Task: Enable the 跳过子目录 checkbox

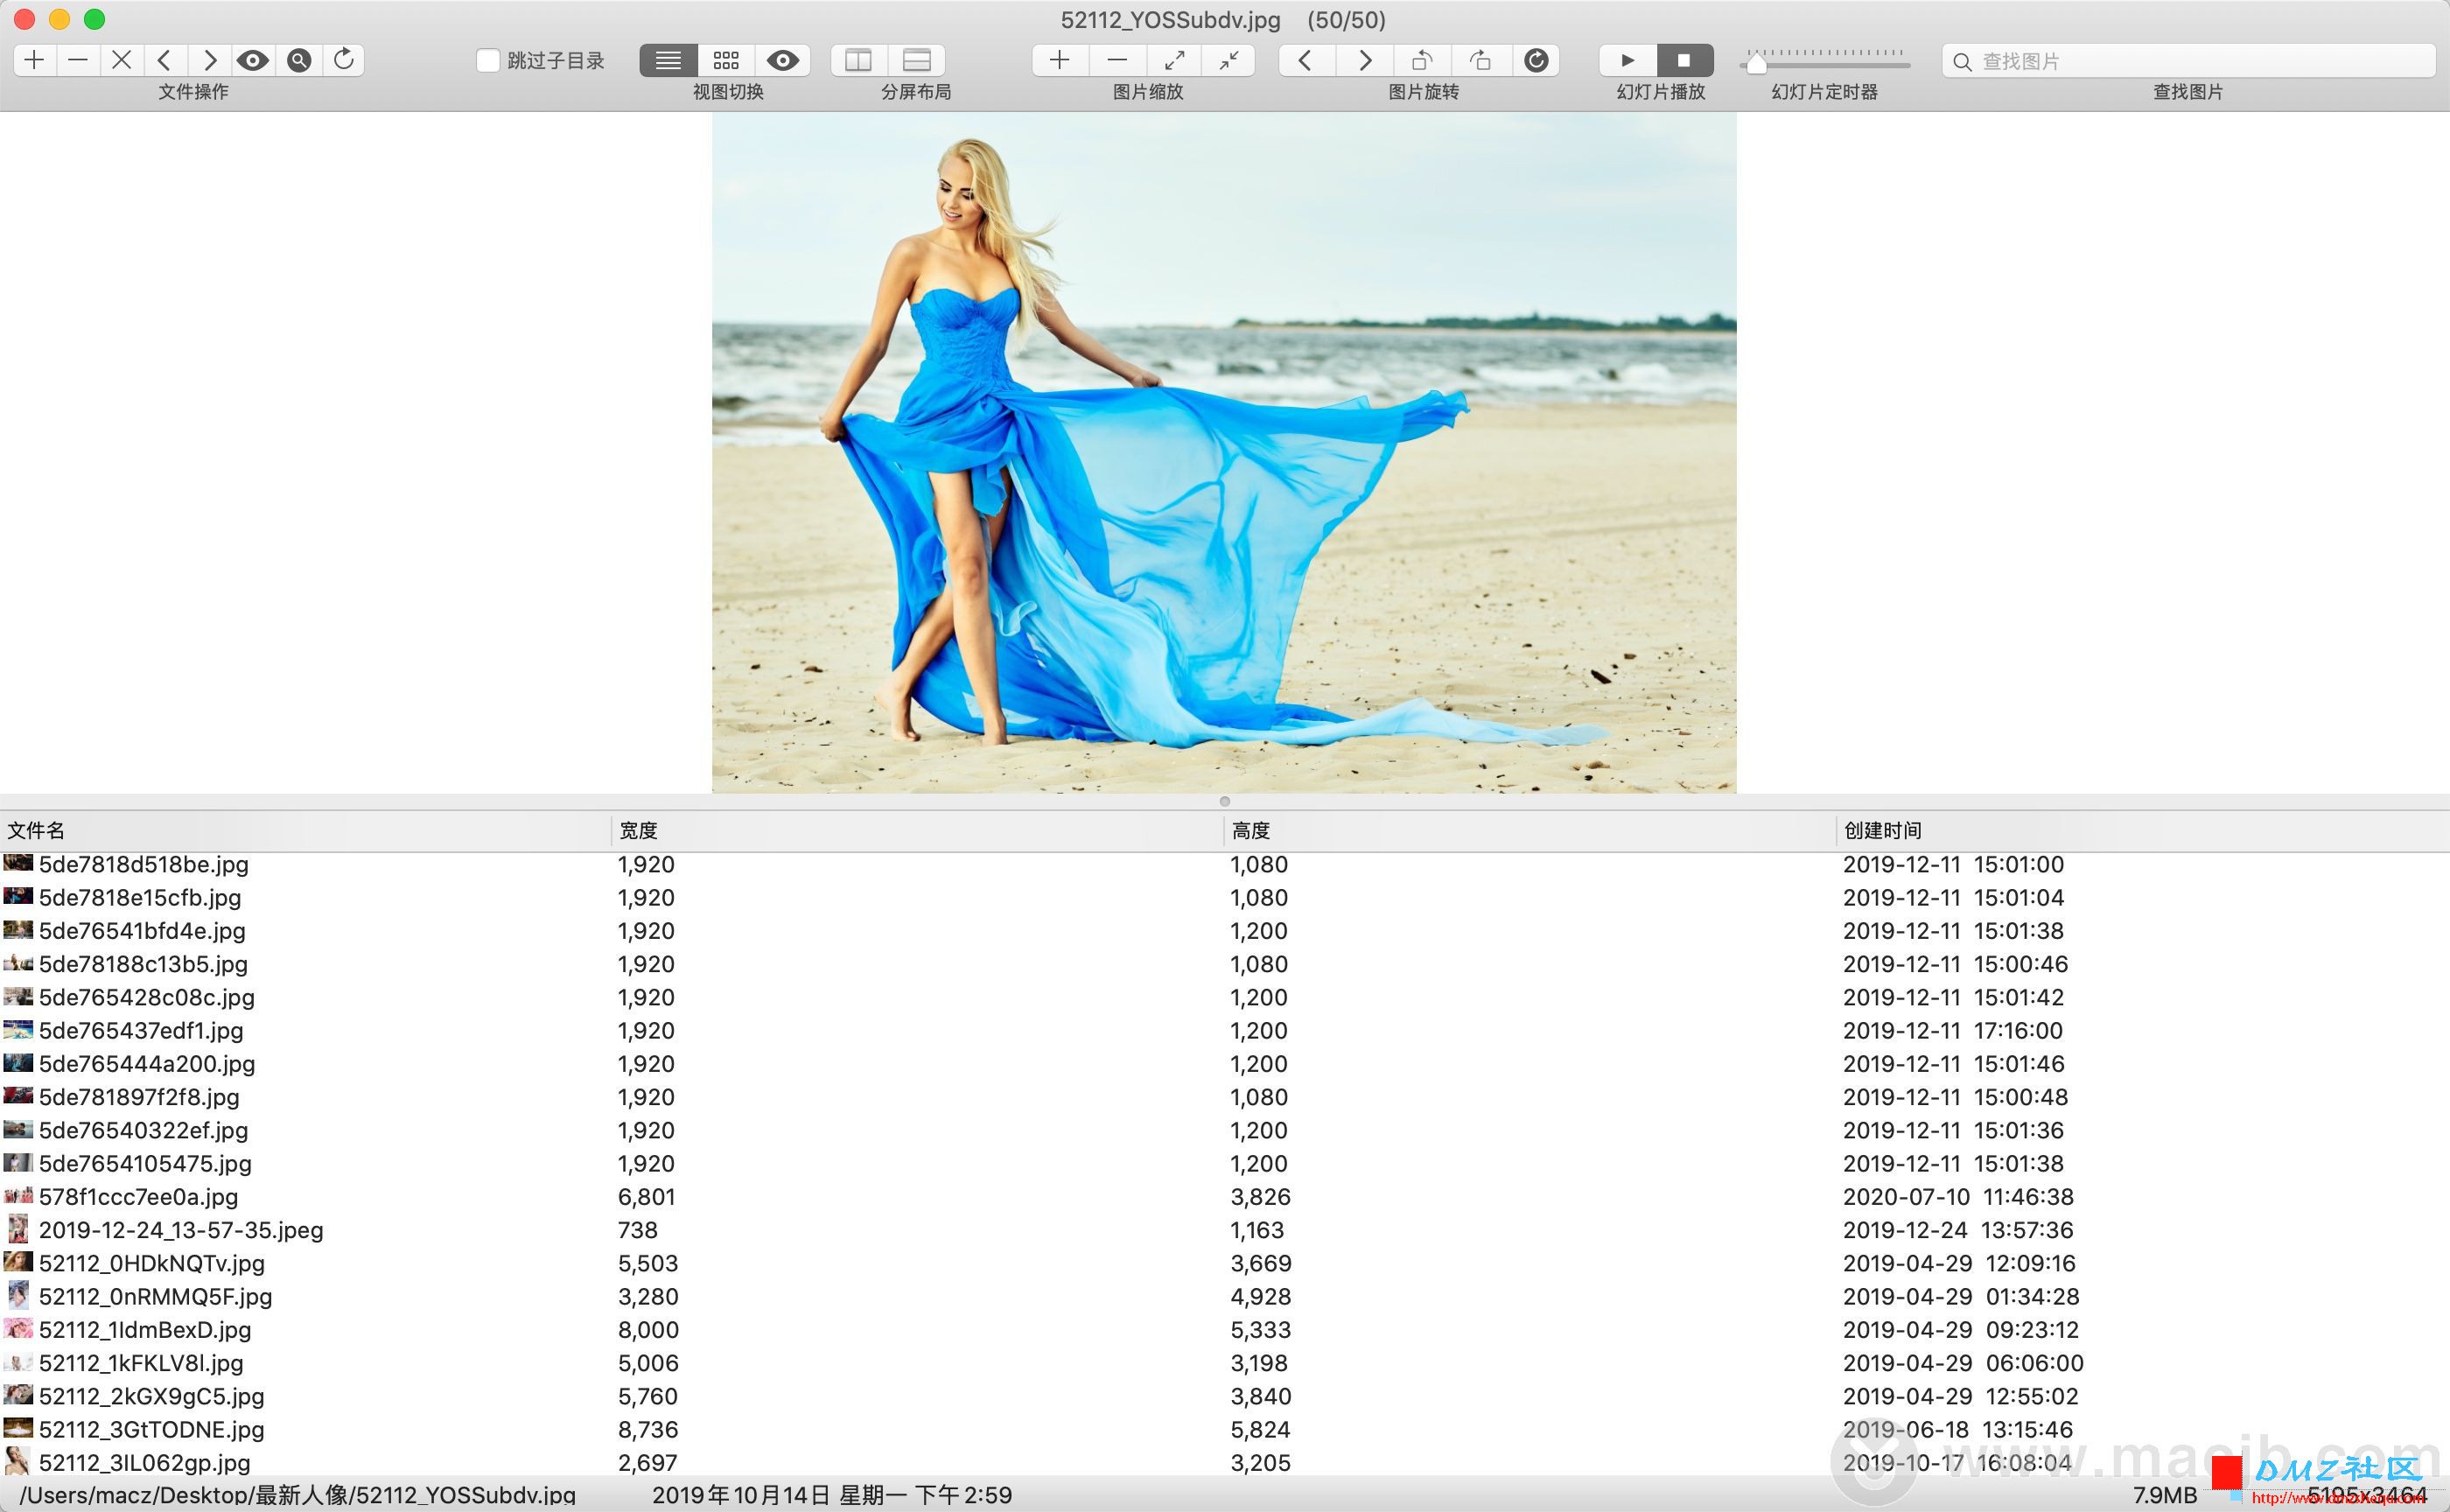Action: (x=488, y=60)
